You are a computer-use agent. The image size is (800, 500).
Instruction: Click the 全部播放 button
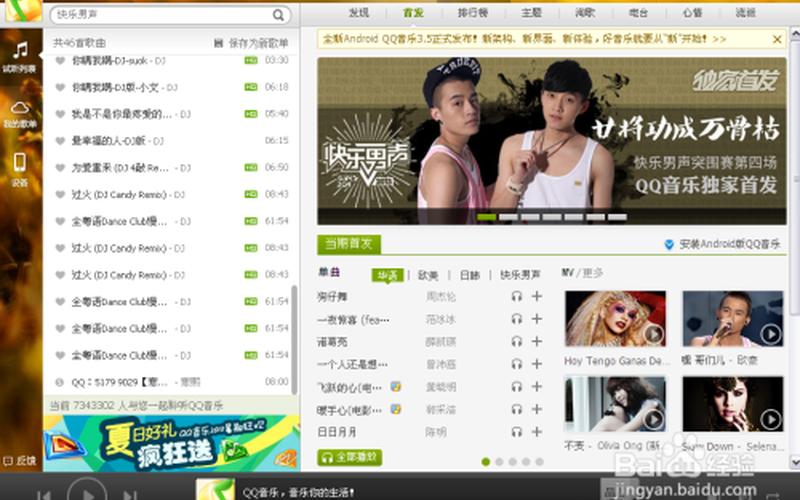pyautogui.click(x=349, y=457)
